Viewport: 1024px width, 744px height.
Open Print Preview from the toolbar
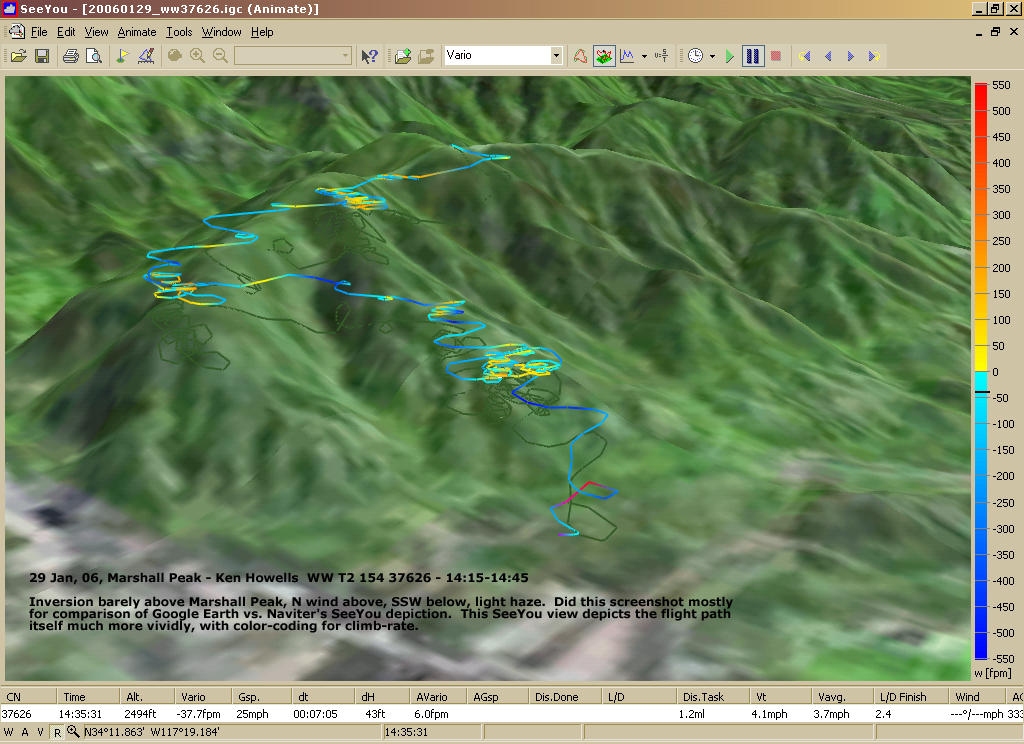coord(93,56)
